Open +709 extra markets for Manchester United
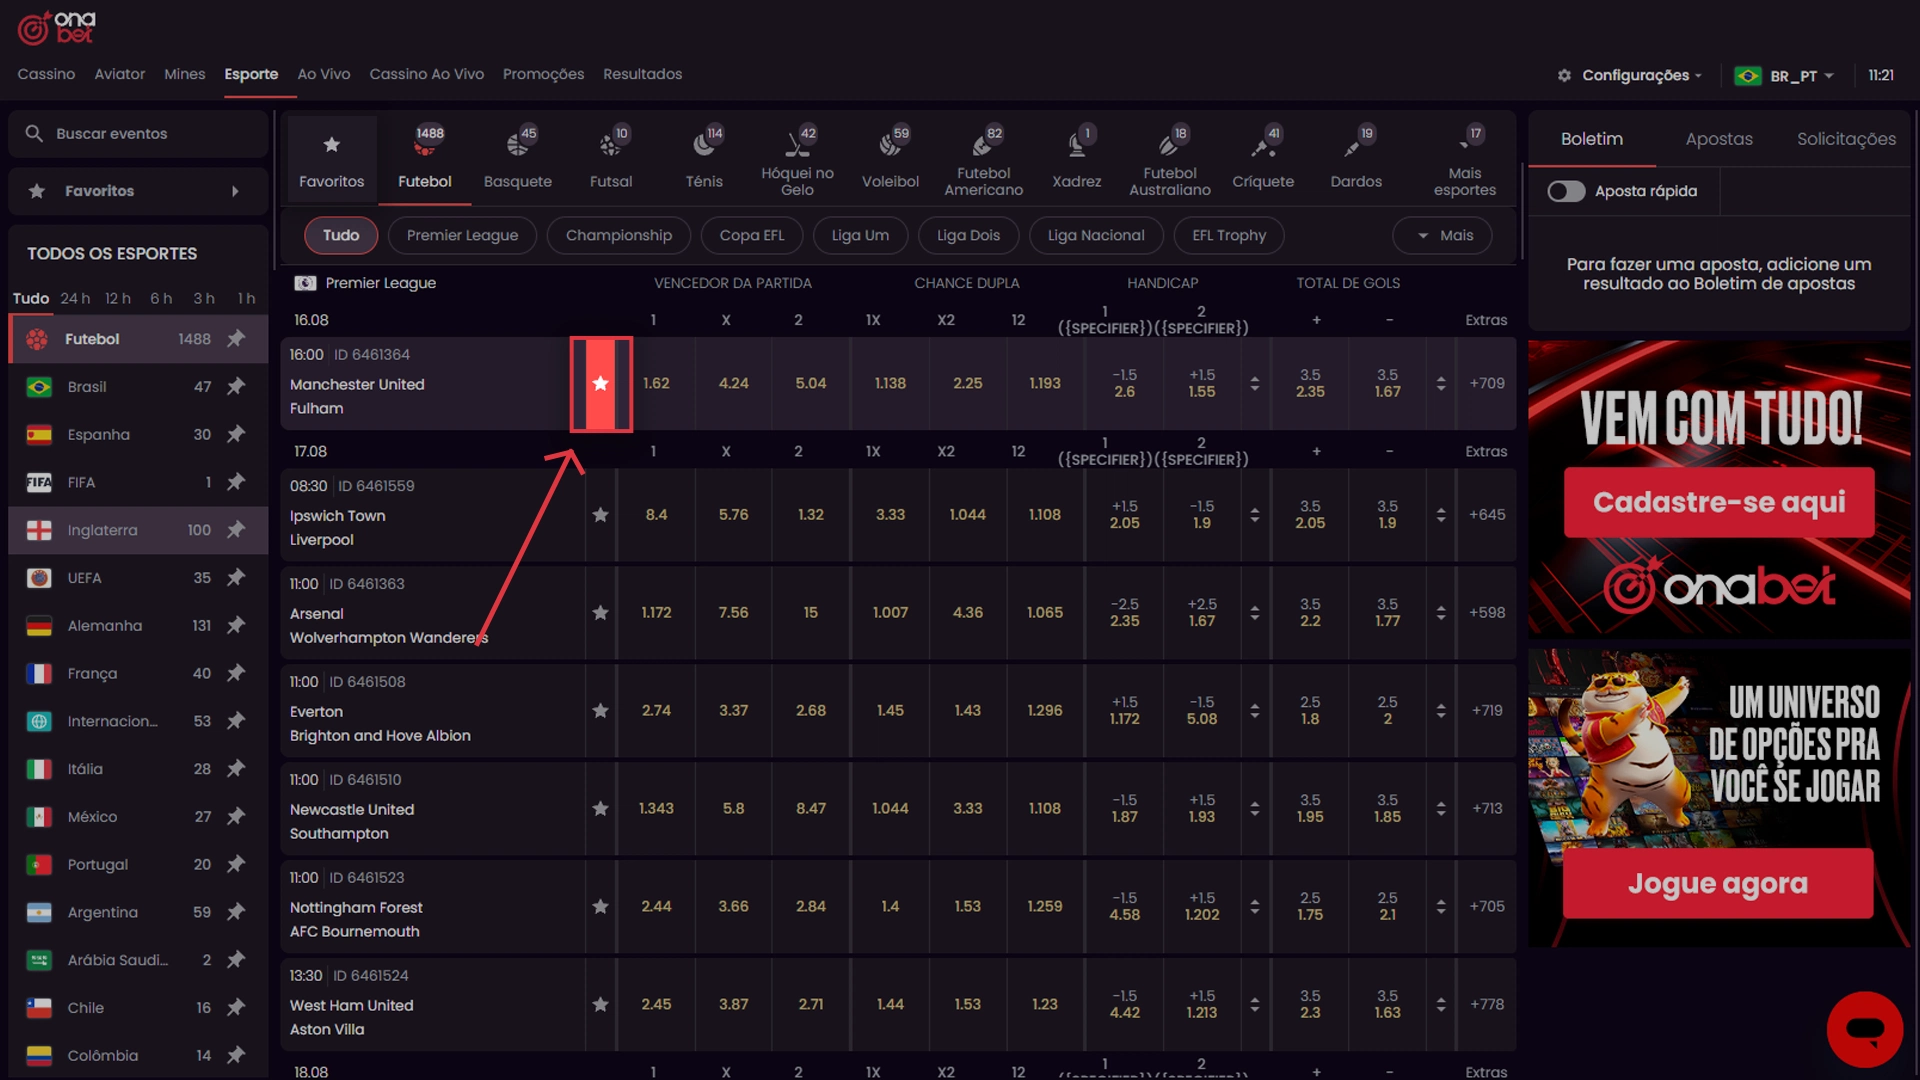 pos(1487,384)
